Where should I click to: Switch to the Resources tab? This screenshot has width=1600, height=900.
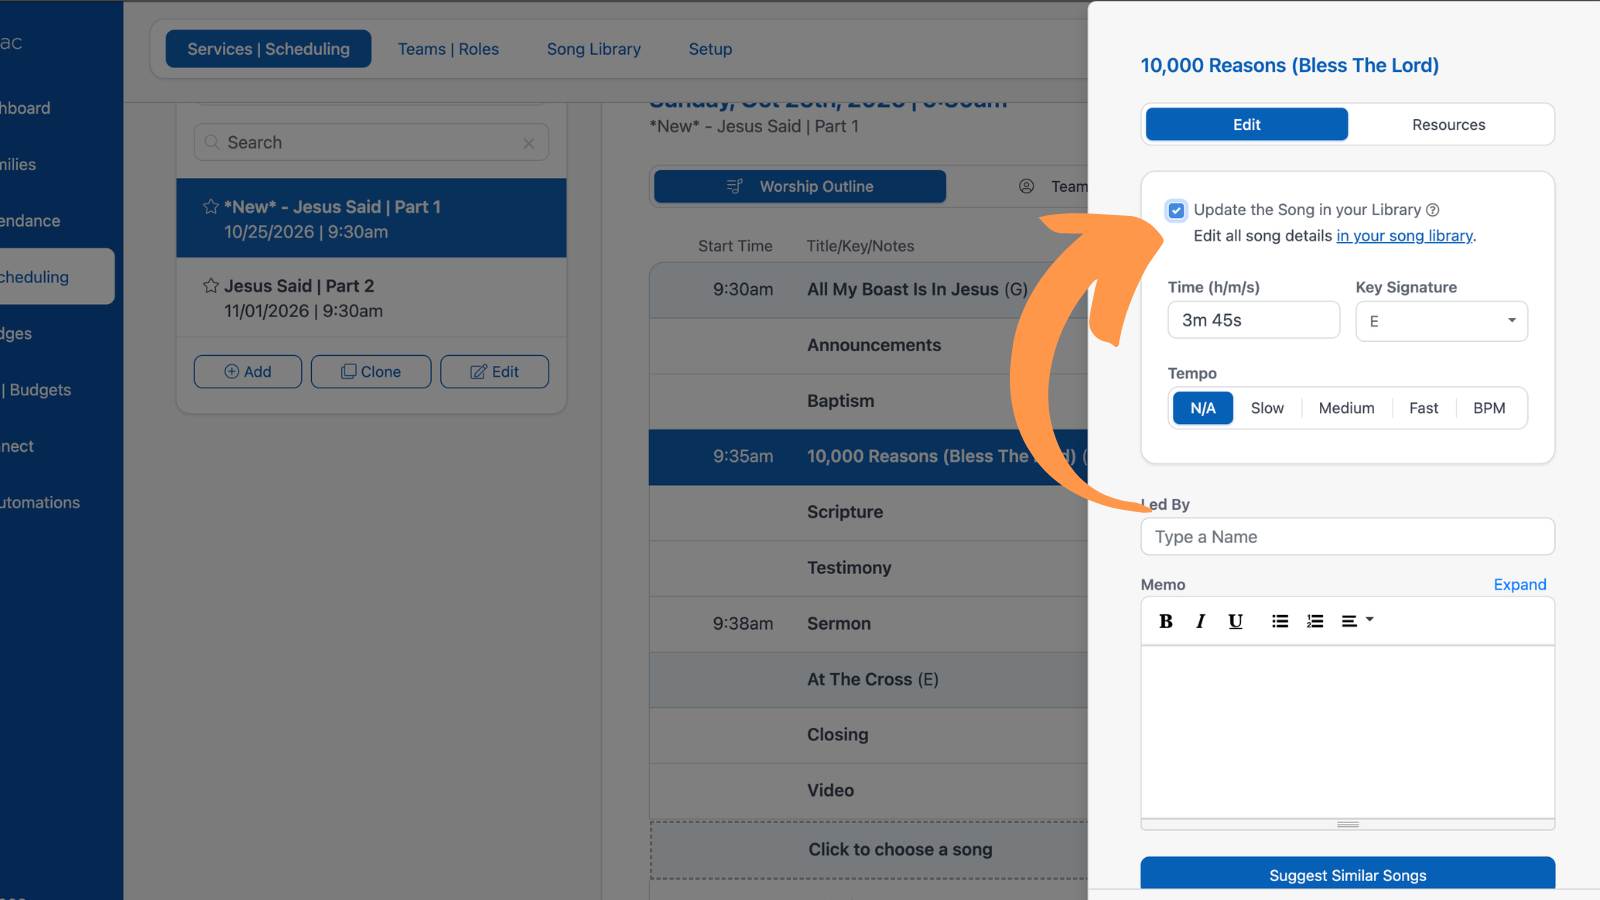coord(1448,125)
